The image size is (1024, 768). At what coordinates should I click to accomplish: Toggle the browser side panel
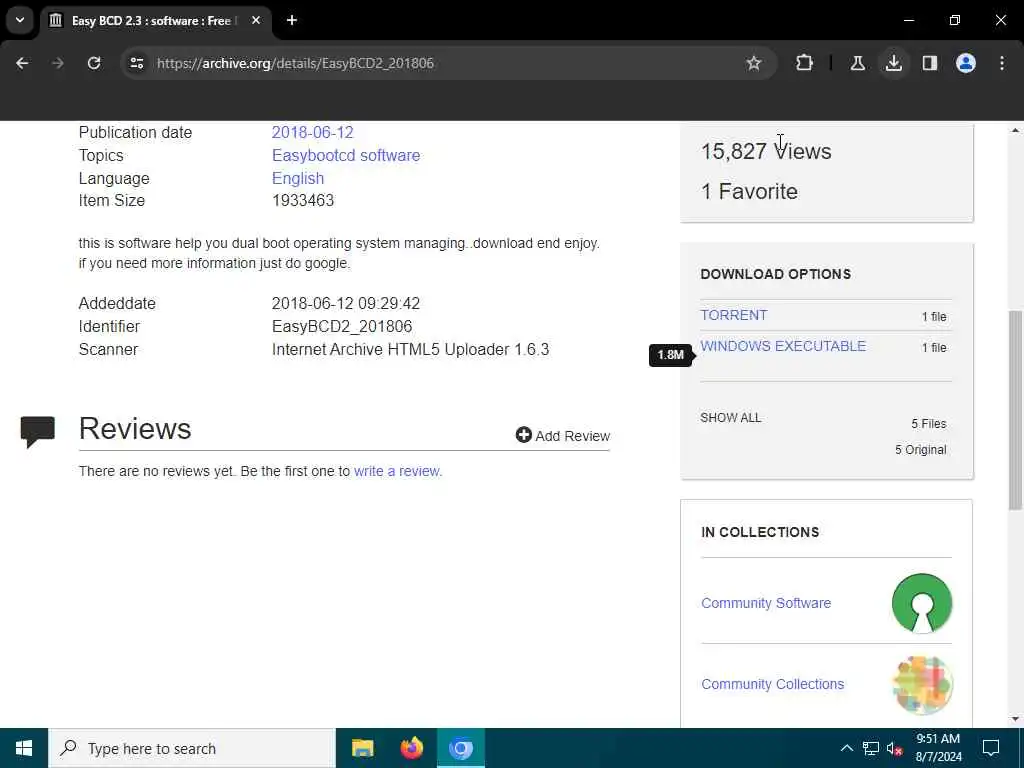pos(930,63)
